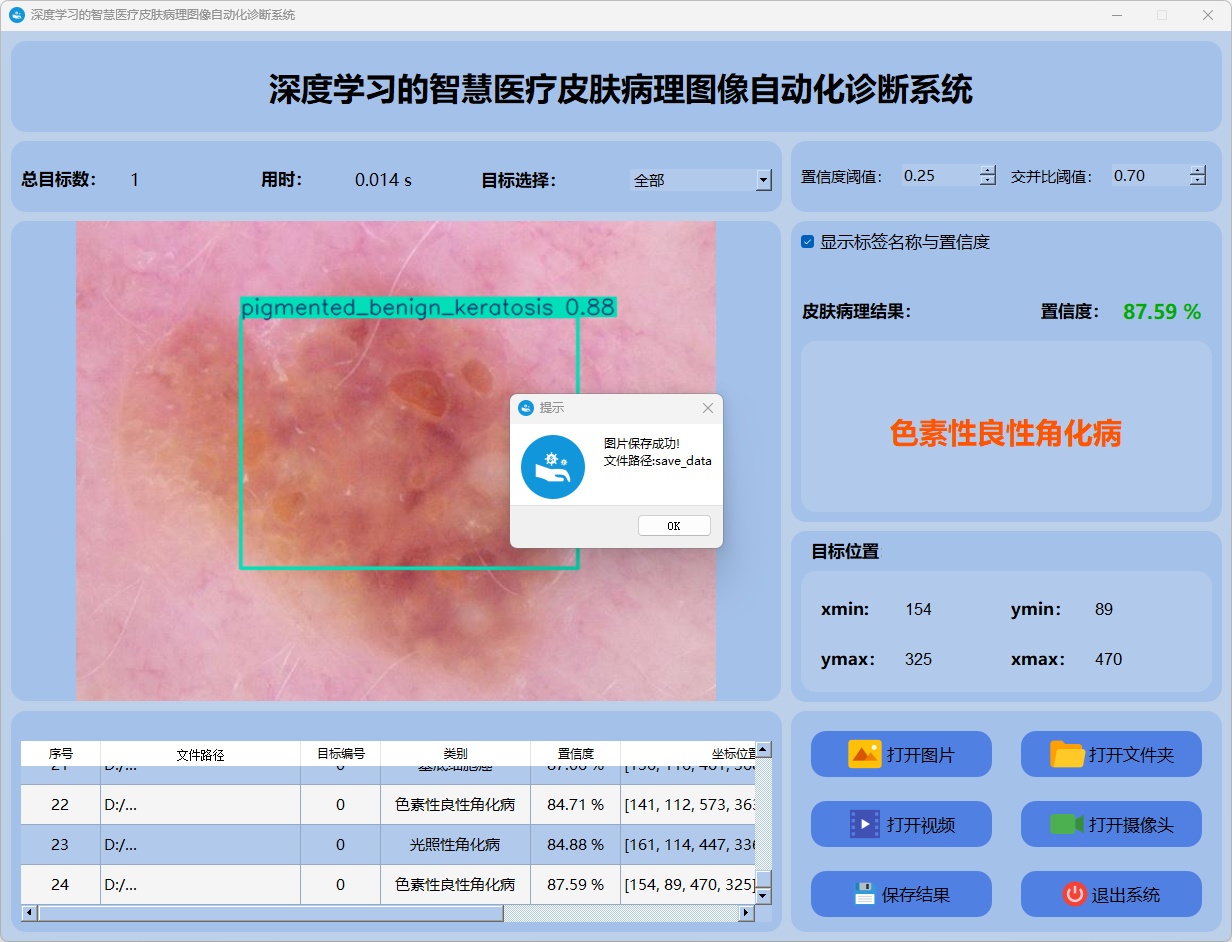The image size is (1232, 942).
Task: Click the 目标编号 column header
Action: tap(341, 754)
